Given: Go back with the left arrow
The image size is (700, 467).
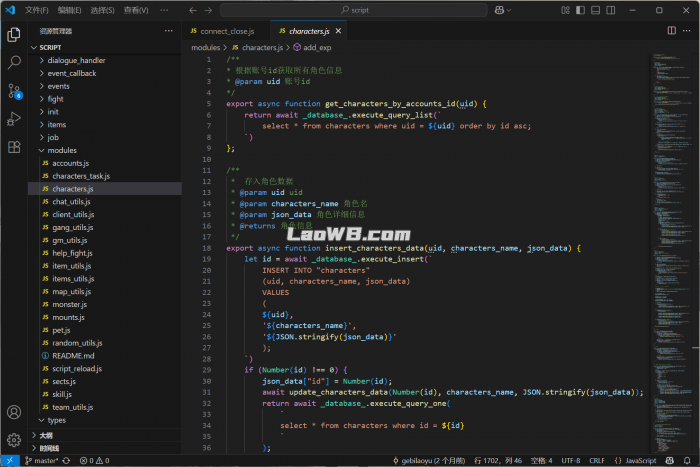Looking at the screenshot, I should tap(193, 10).
